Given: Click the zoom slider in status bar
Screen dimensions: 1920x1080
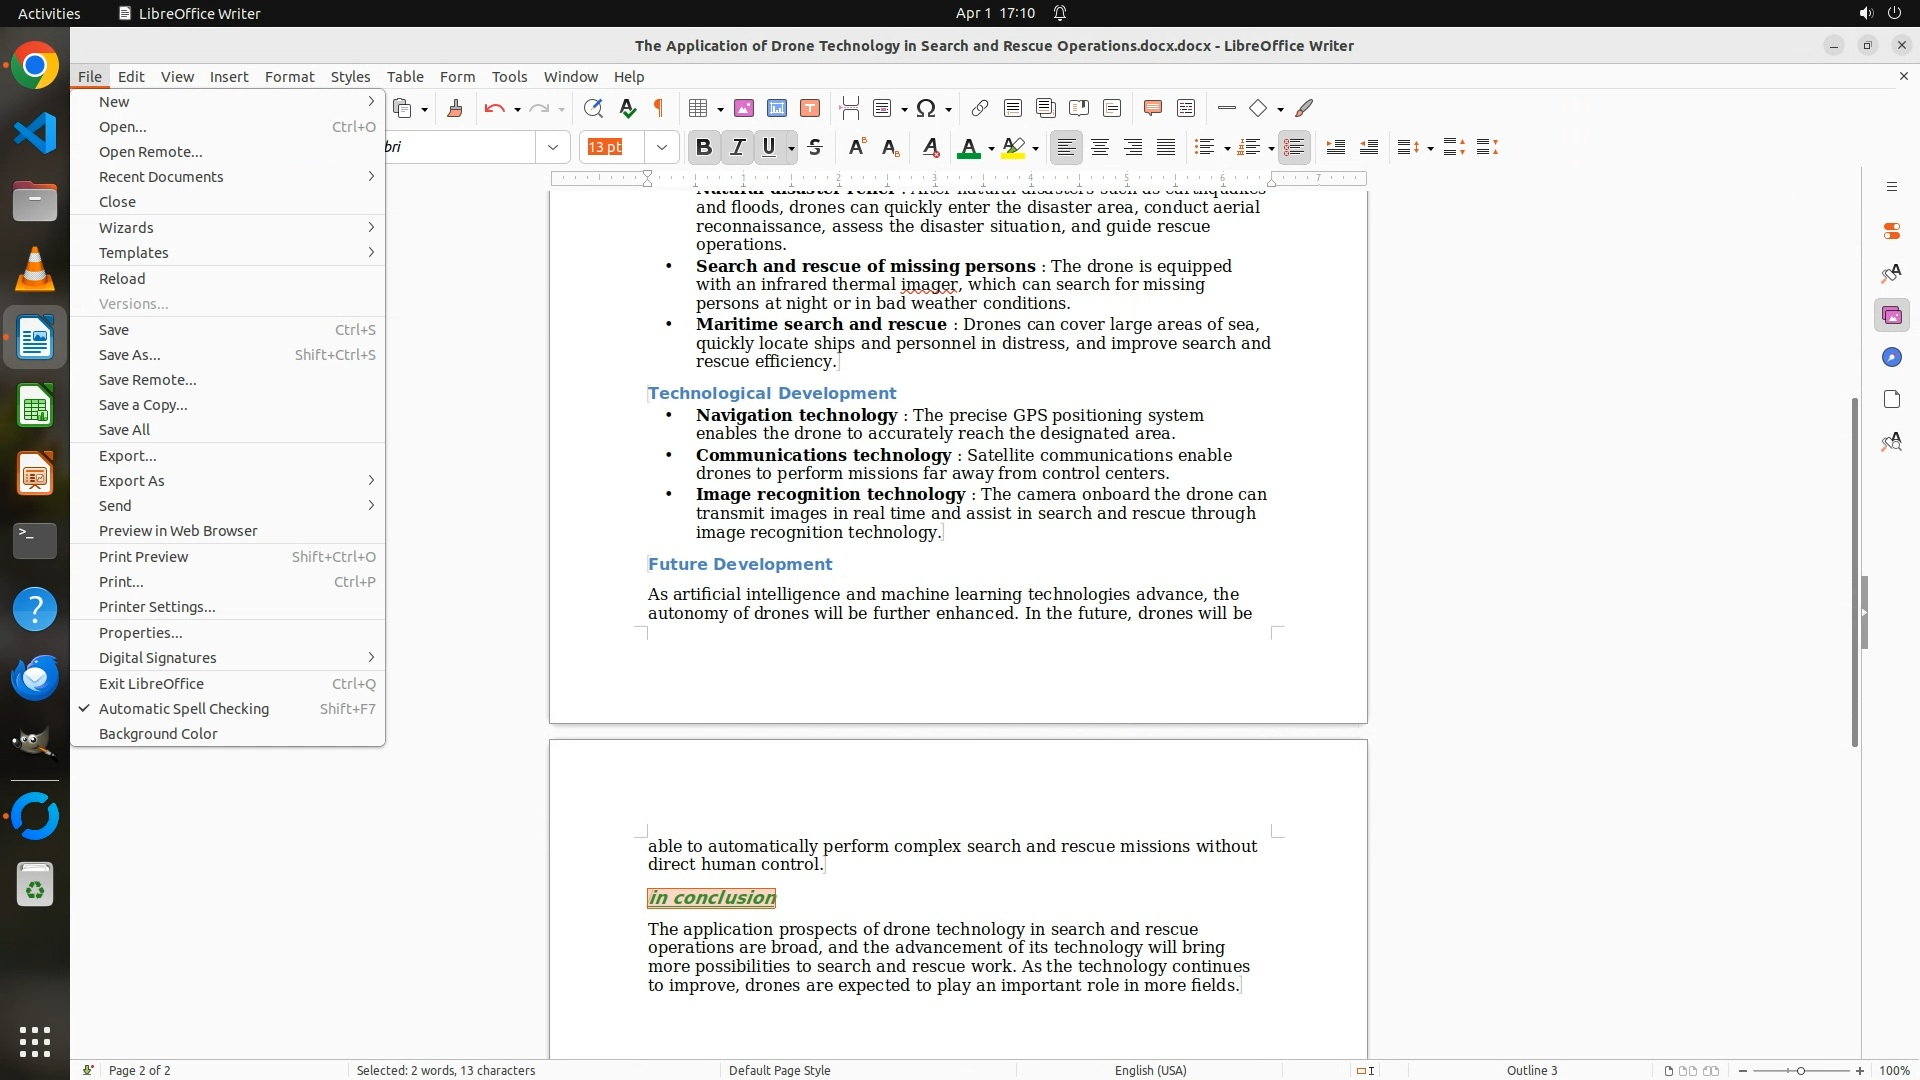Looking at the screenshot, I should pyautogui.click(x=1800, y=1070).
